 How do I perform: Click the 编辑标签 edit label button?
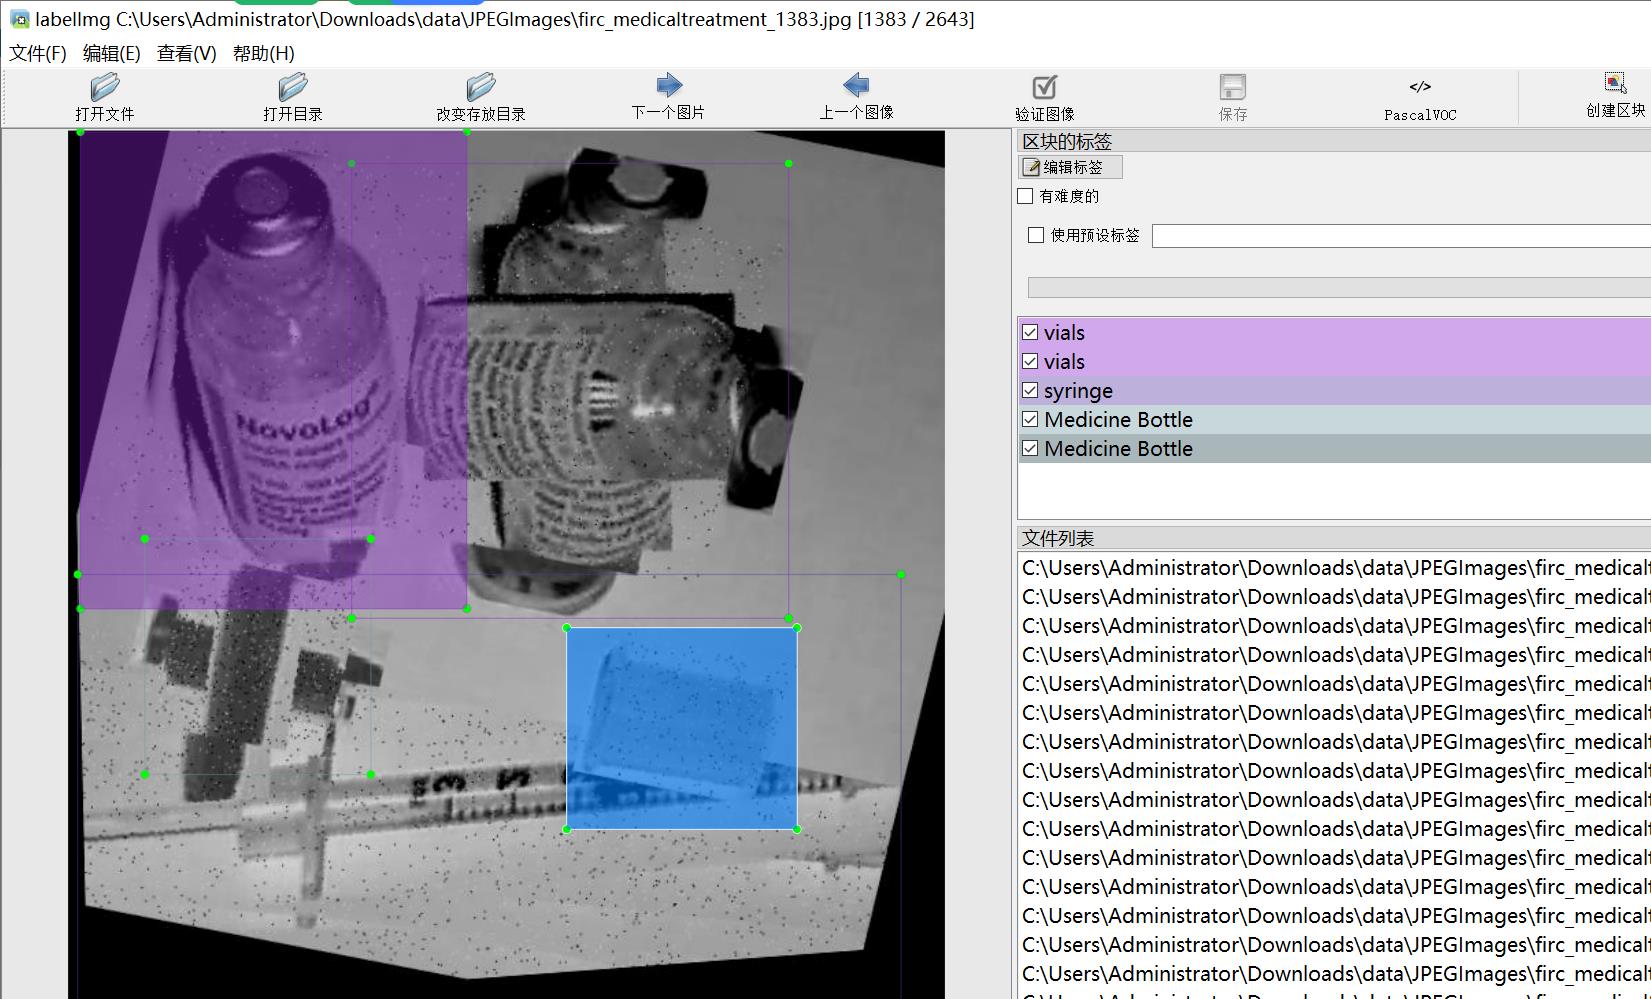(x=1071, y=167)
